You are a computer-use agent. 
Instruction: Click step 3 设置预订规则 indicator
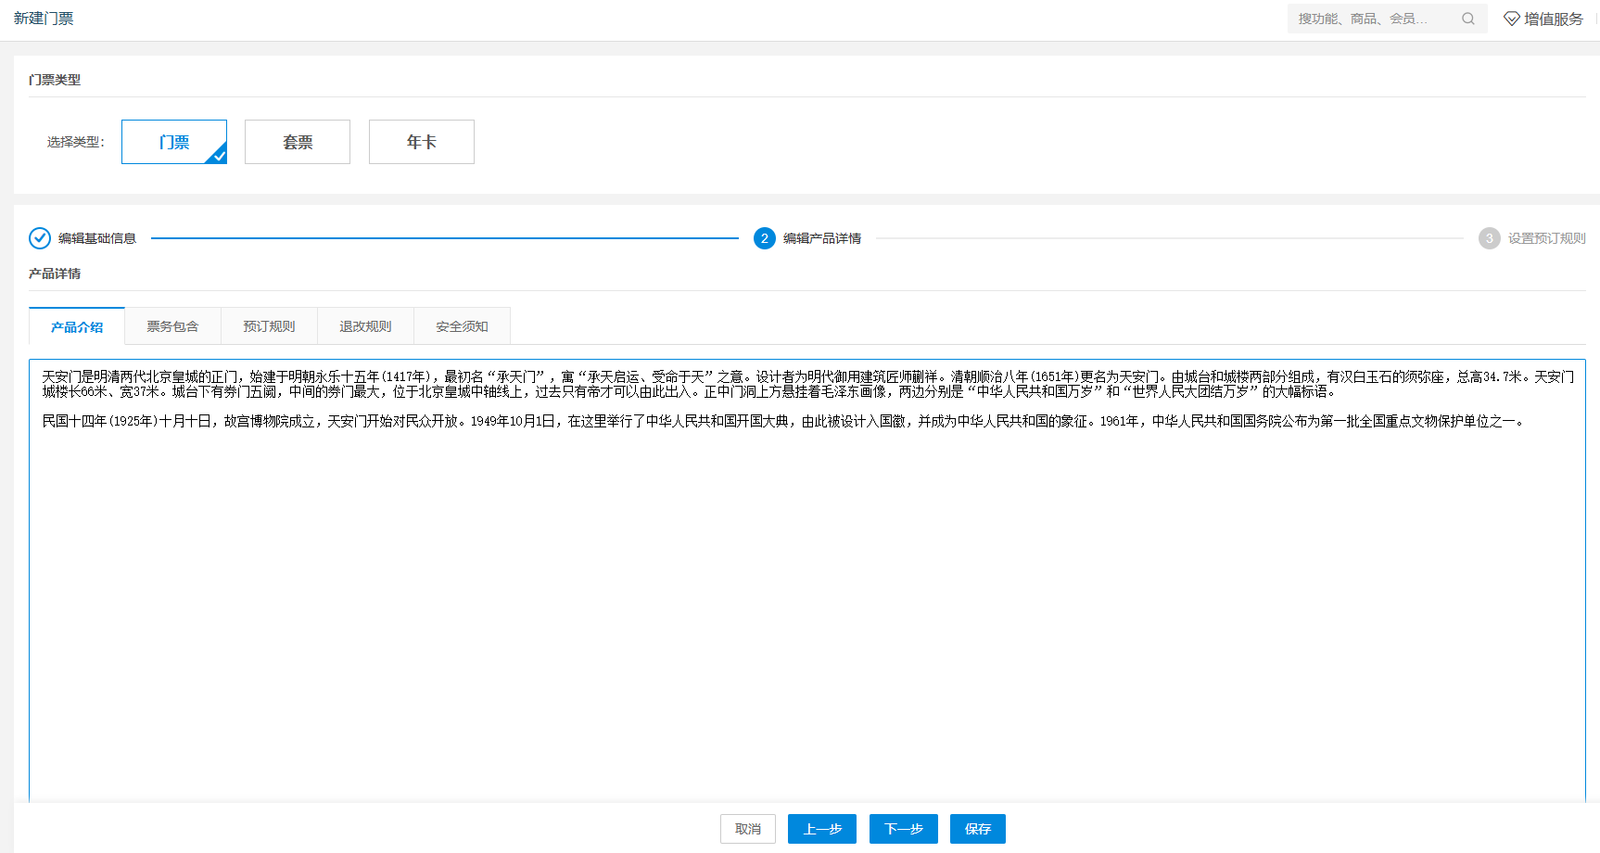[x=1489, y=238]
